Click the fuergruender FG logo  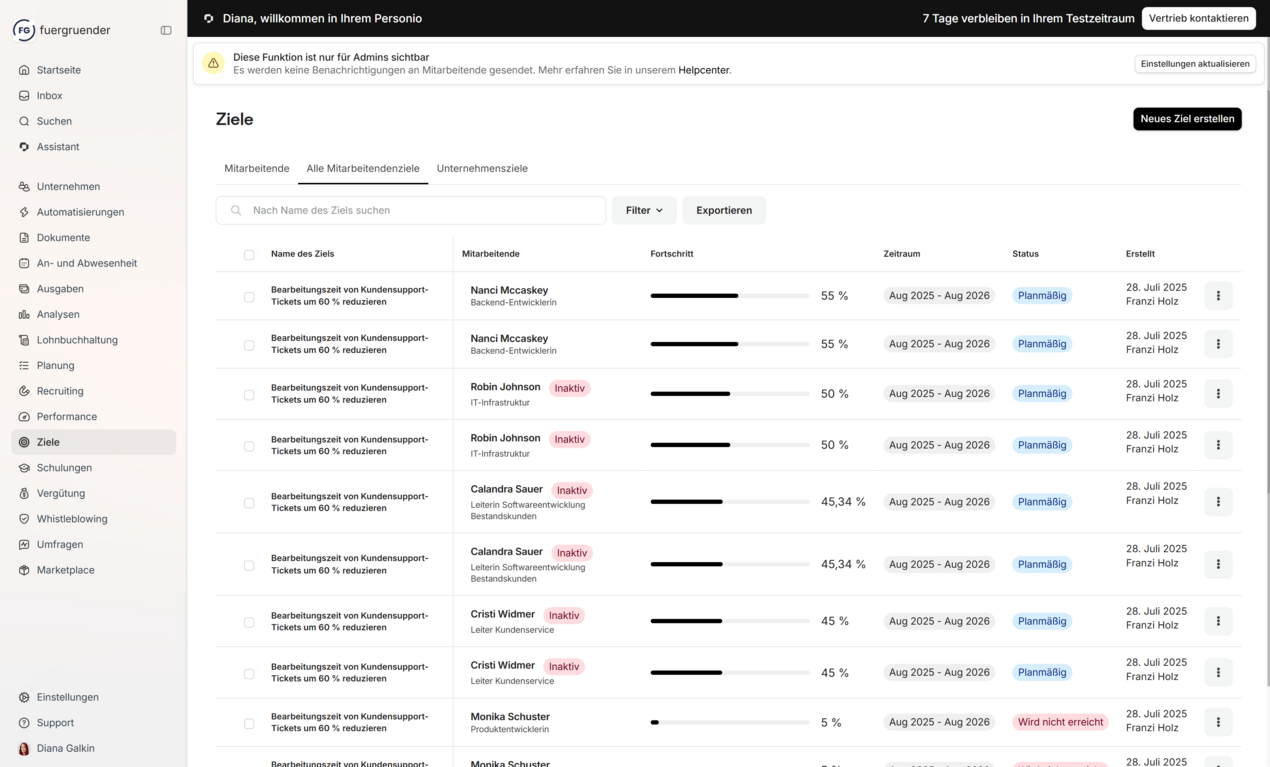[x=23, y=30]
